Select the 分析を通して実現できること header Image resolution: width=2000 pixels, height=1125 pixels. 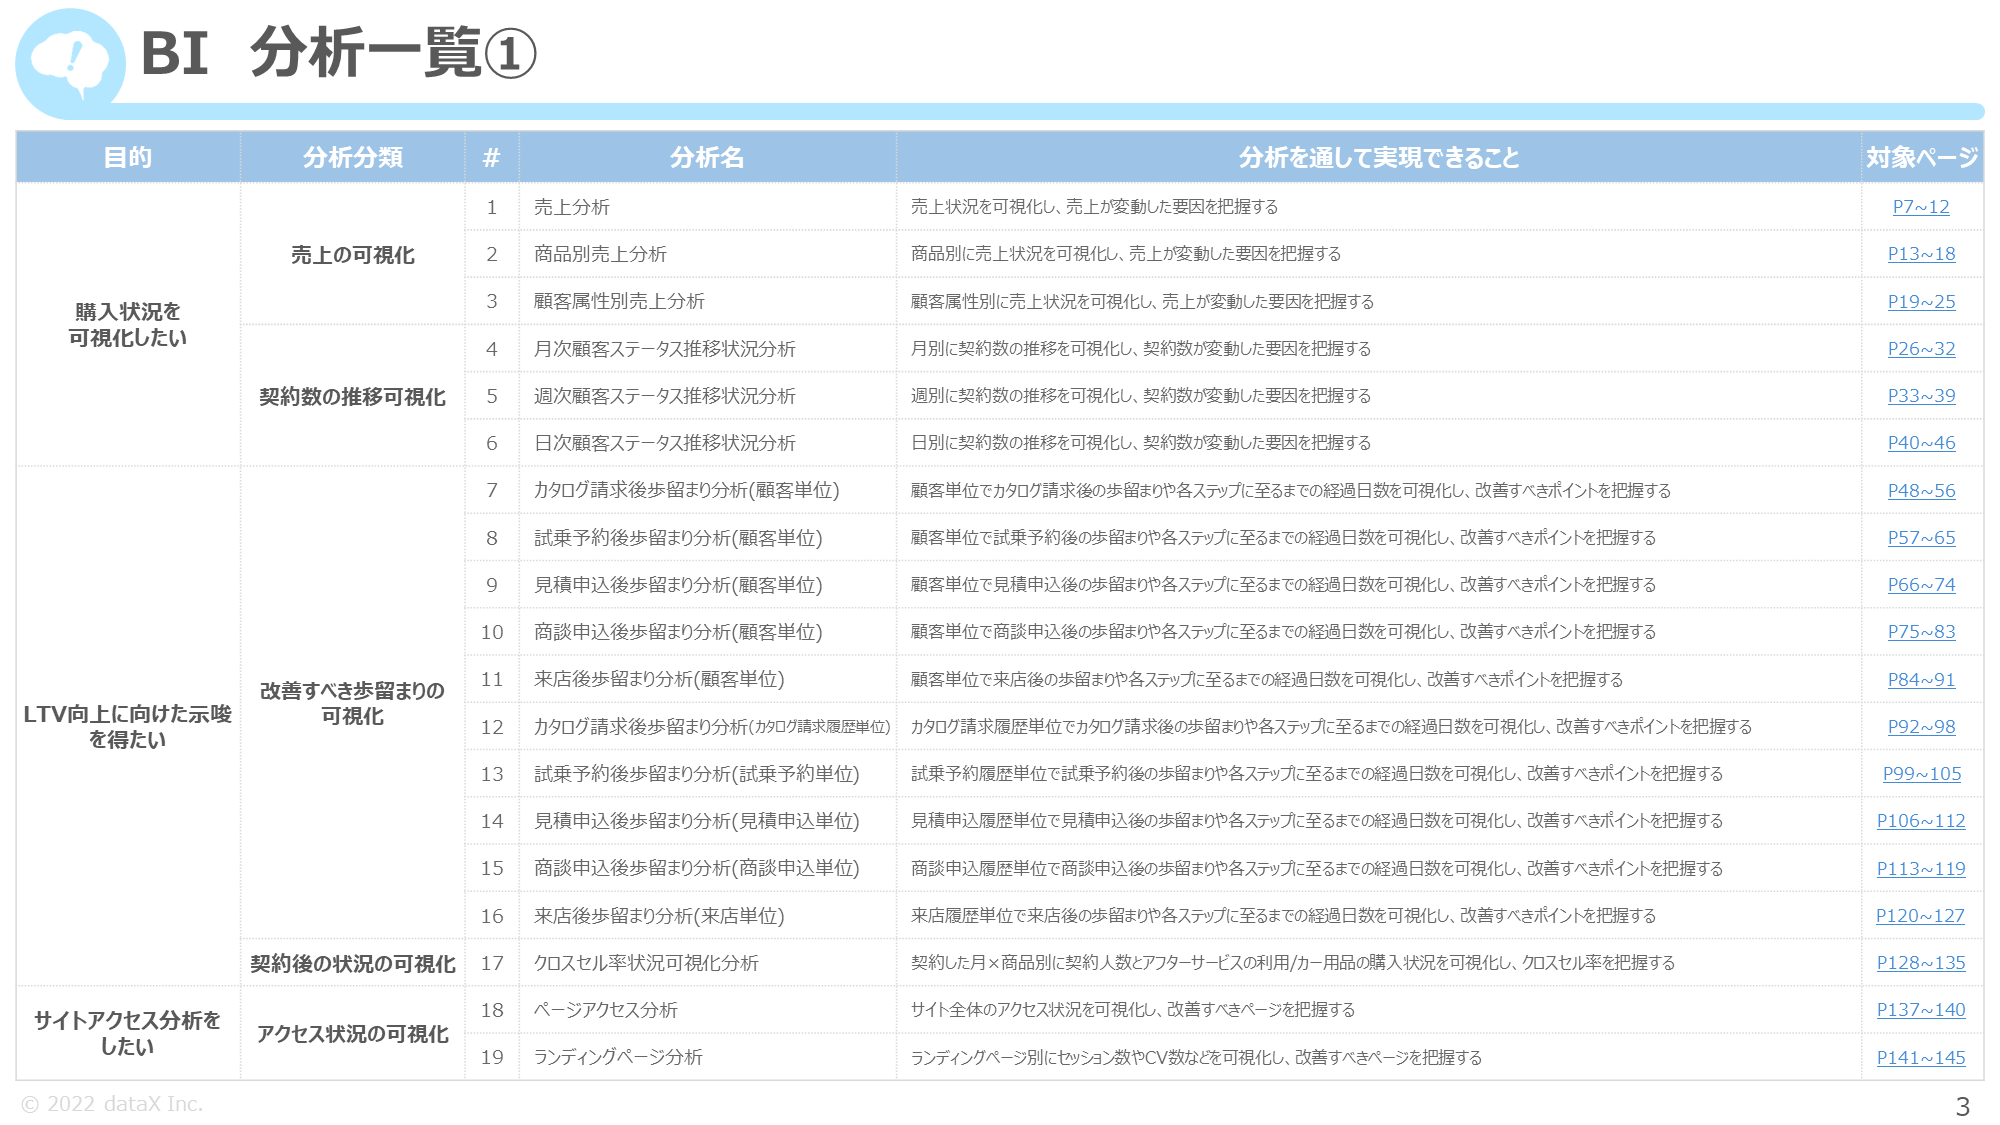(1379, 157)
